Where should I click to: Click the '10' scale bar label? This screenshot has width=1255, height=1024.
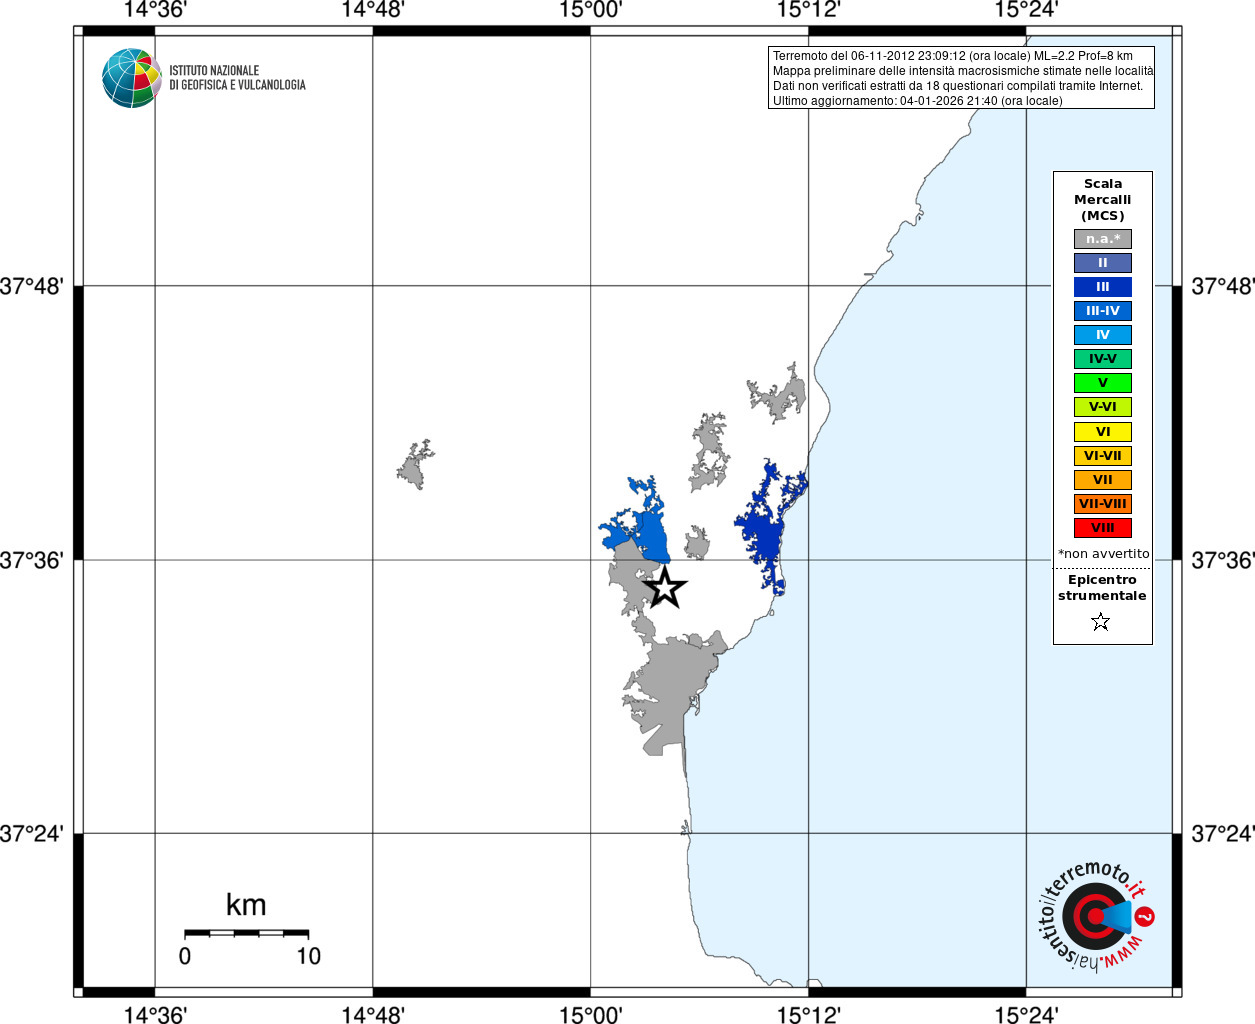click(x=309, y=956)
